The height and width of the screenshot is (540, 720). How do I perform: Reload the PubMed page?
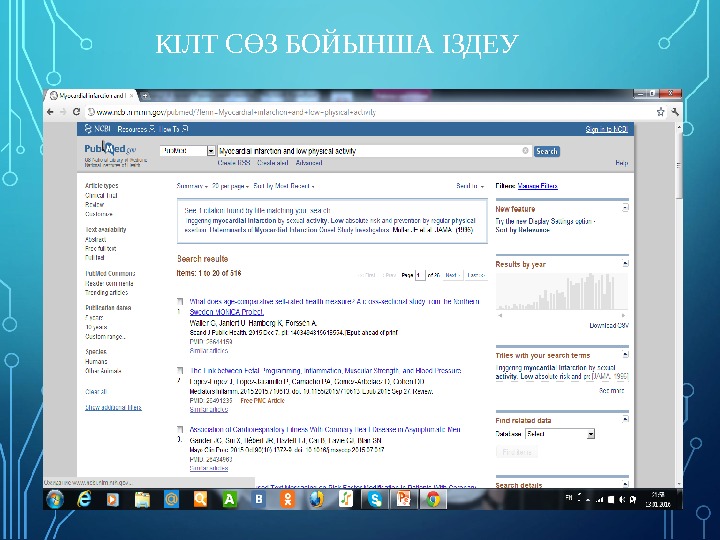click(x=76, y=112)
